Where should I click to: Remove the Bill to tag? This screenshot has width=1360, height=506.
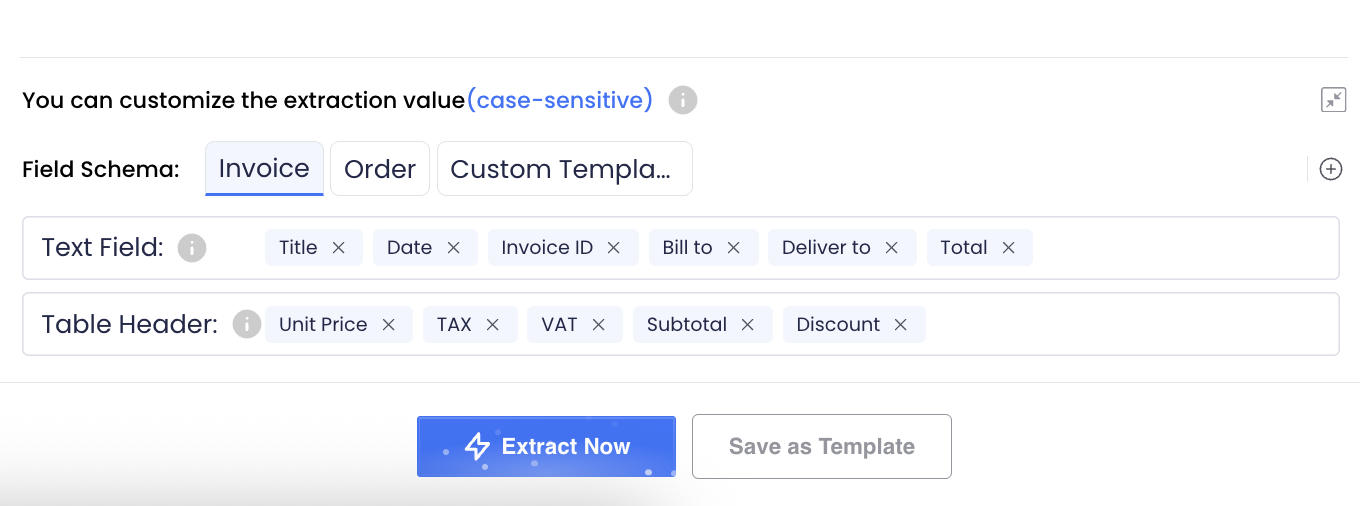point(734,248)
